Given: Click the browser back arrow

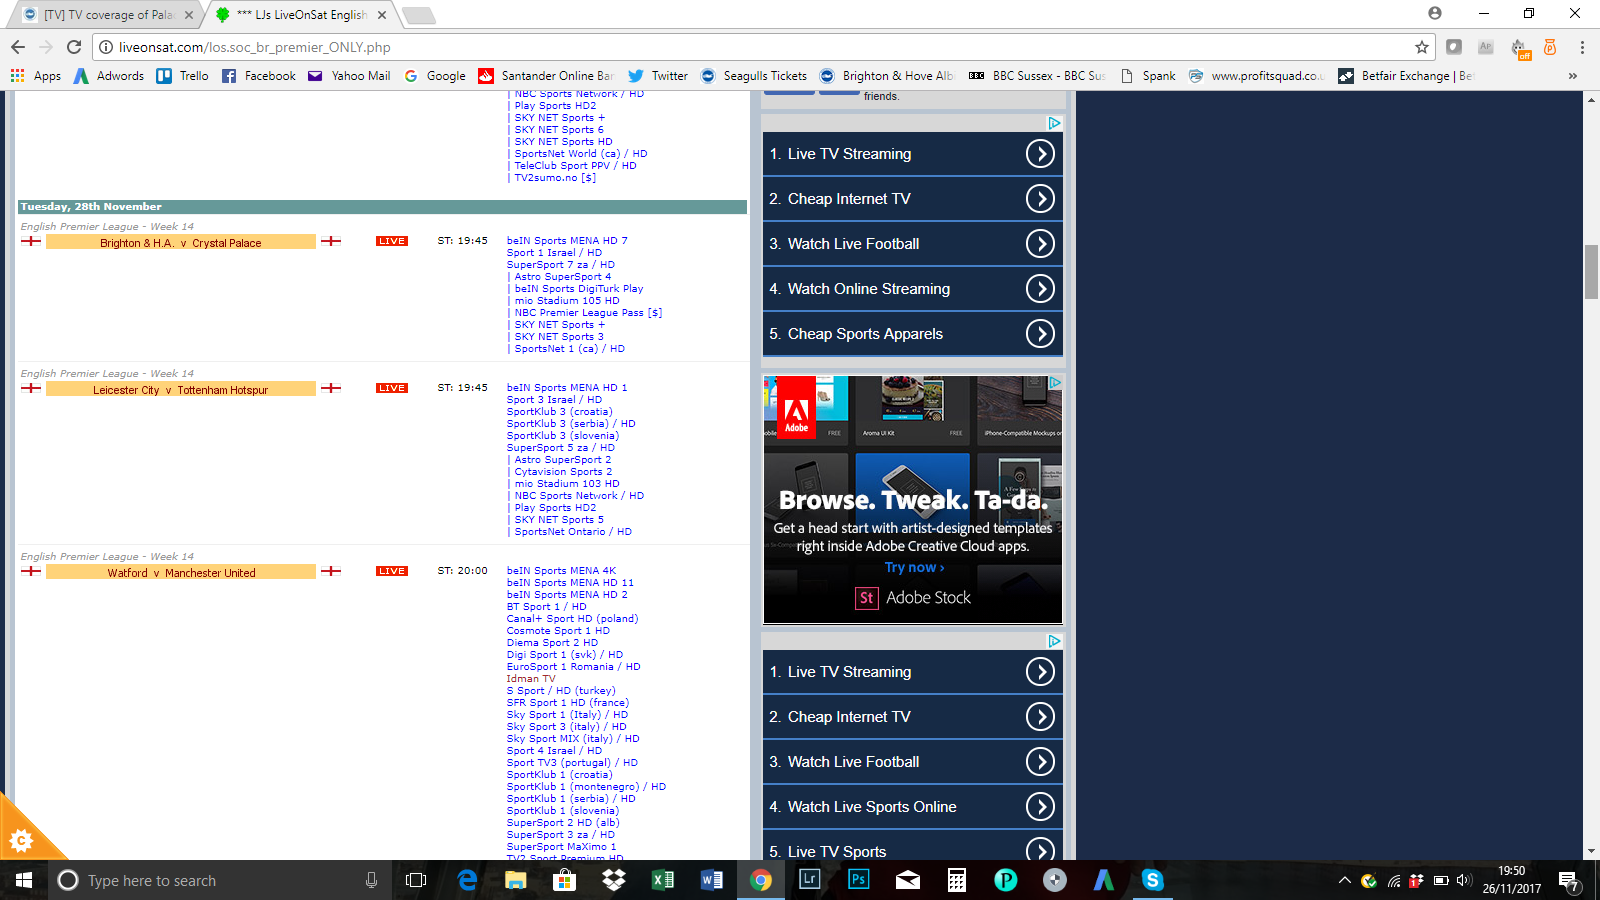Looking at the screenshot, I should 18,47.
